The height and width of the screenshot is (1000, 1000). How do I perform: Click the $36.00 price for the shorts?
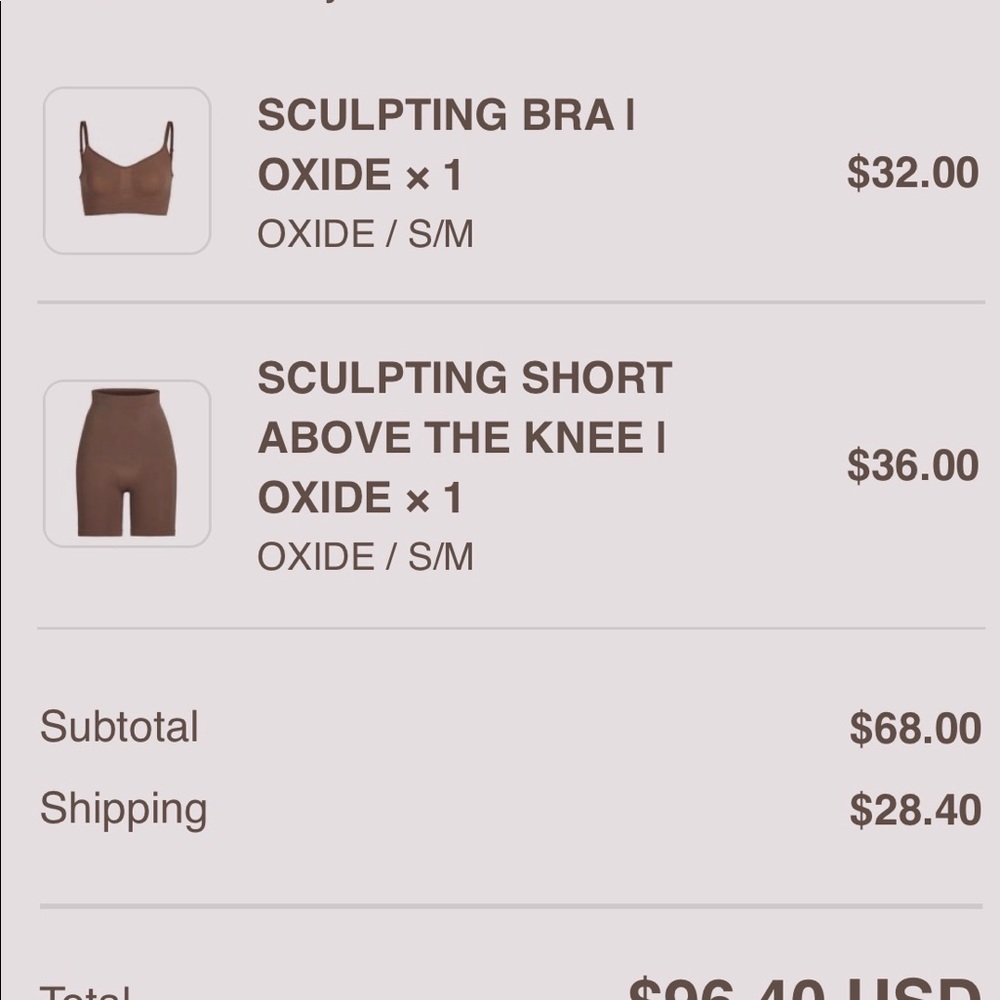(911, 465)
